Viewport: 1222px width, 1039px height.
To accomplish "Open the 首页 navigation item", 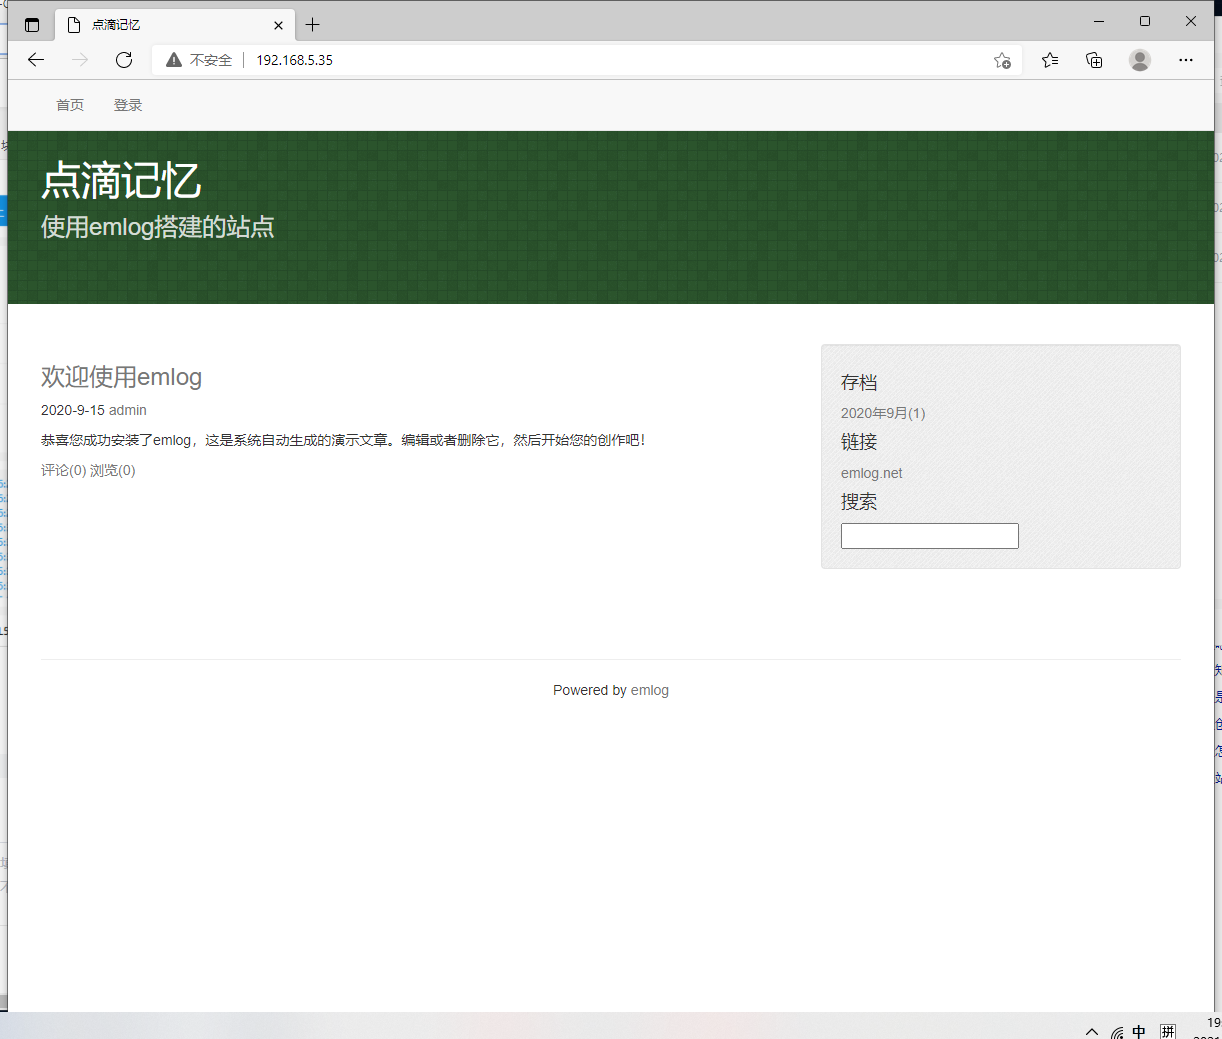I will (70, 105).
